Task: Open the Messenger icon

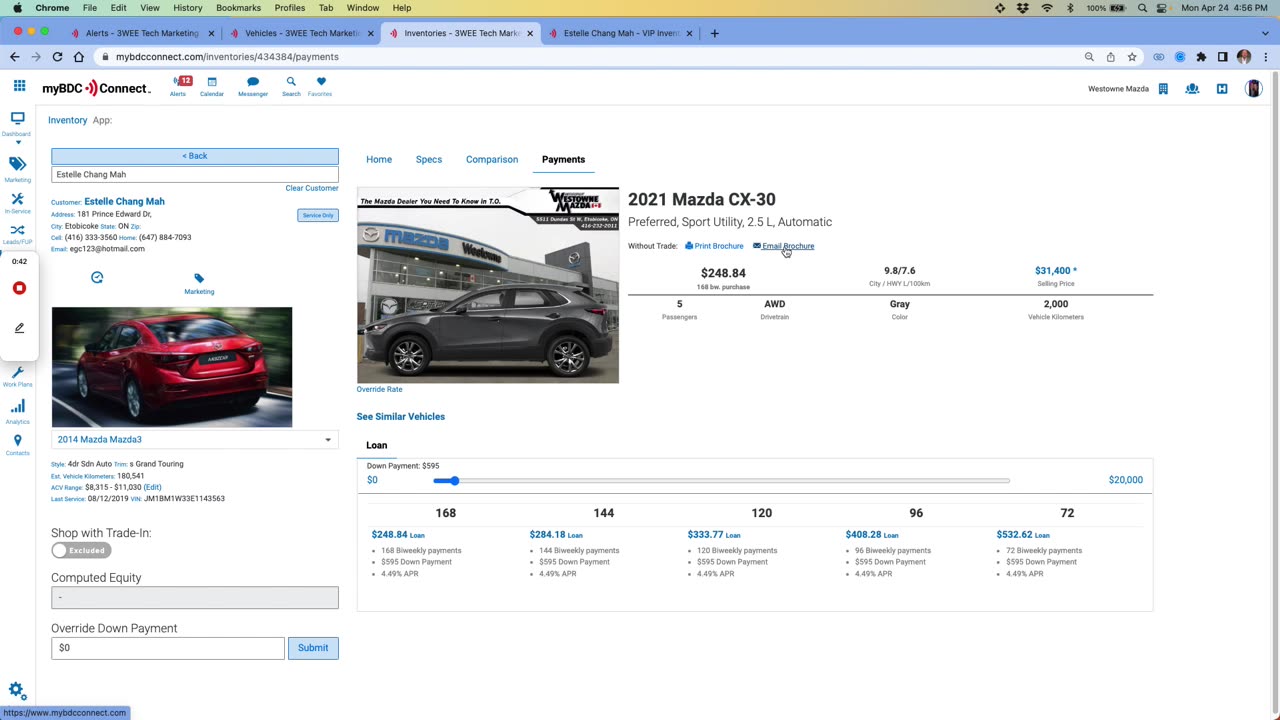Action: coord(253,86)
